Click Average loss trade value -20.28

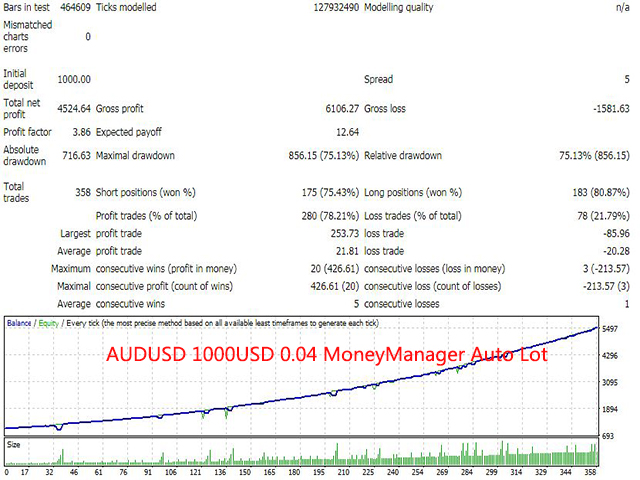pos(616,251)
